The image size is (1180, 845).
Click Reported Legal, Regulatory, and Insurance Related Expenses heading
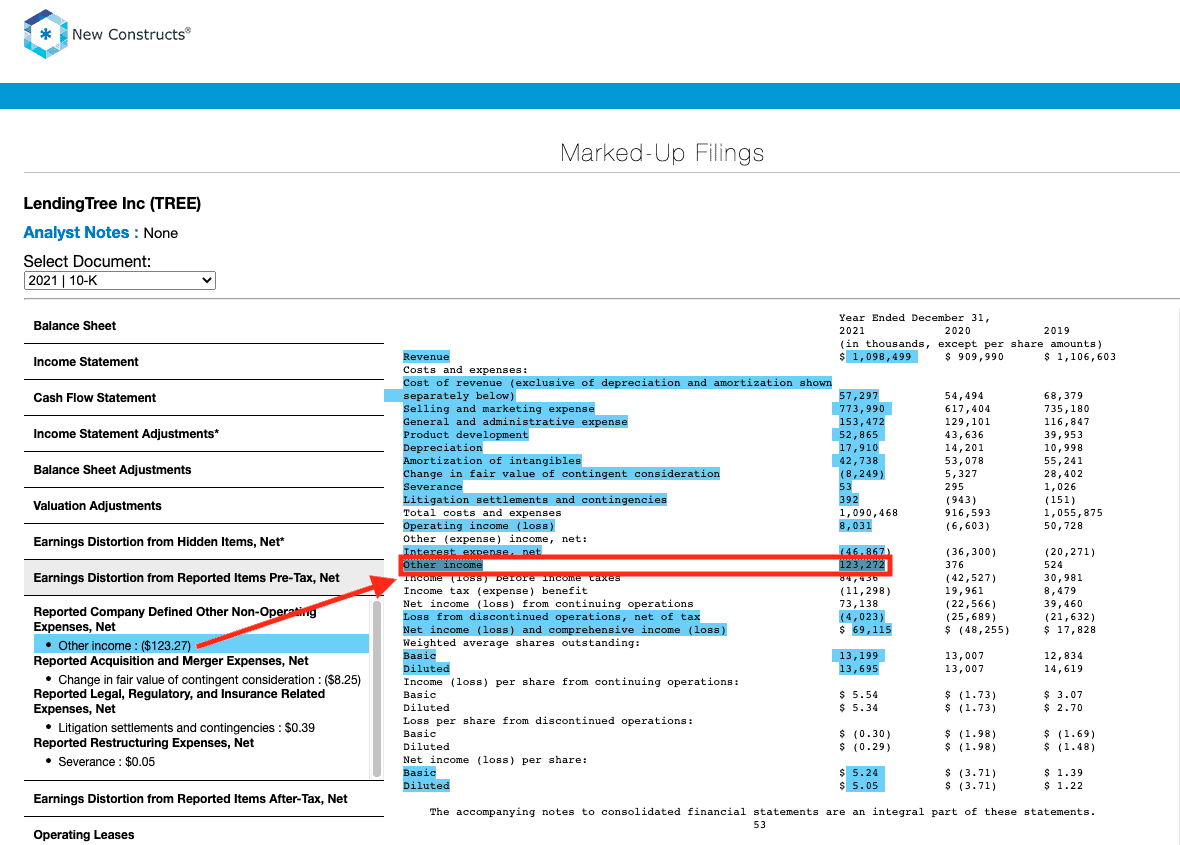179,701
